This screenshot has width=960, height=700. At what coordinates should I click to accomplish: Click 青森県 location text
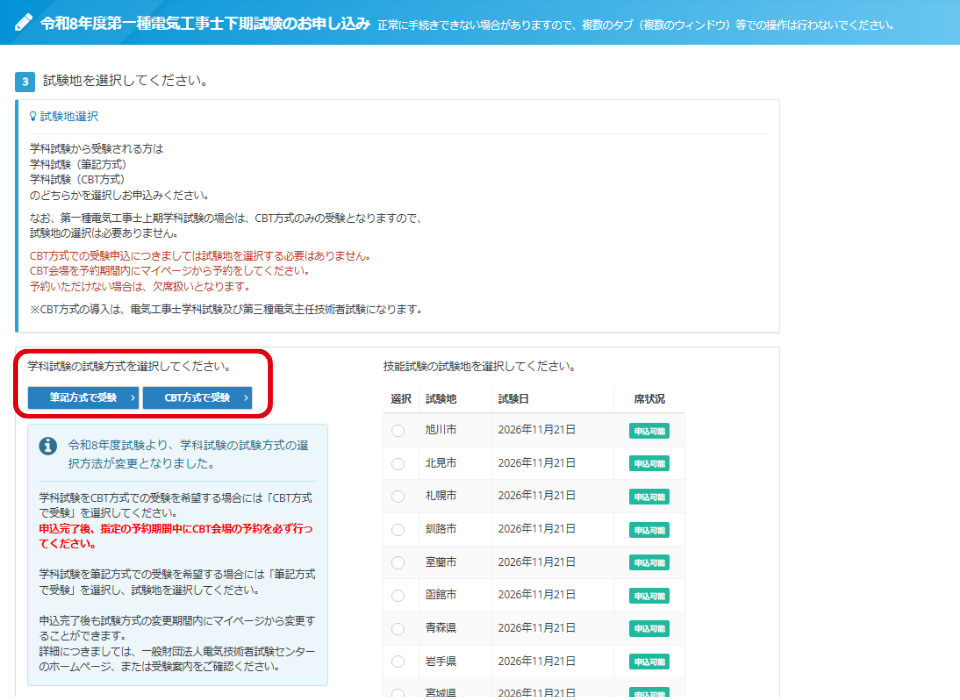click(x=441, y=628)
